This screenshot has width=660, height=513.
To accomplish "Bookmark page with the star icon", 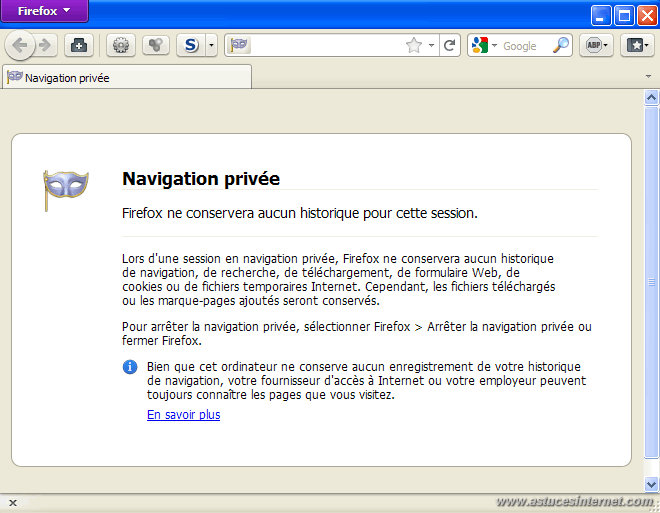I will [x=414, y=45].
